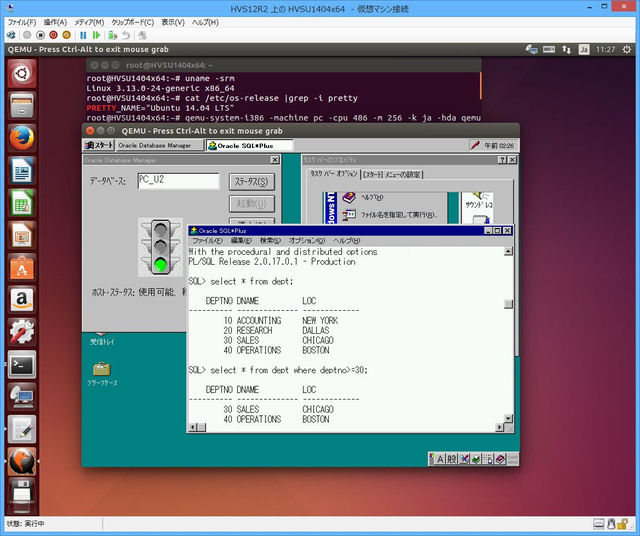The height and width of the screenshot is (536, 640).
Task: Click the 受信トレイ desktop icon
Action: [x=102, y=339]
